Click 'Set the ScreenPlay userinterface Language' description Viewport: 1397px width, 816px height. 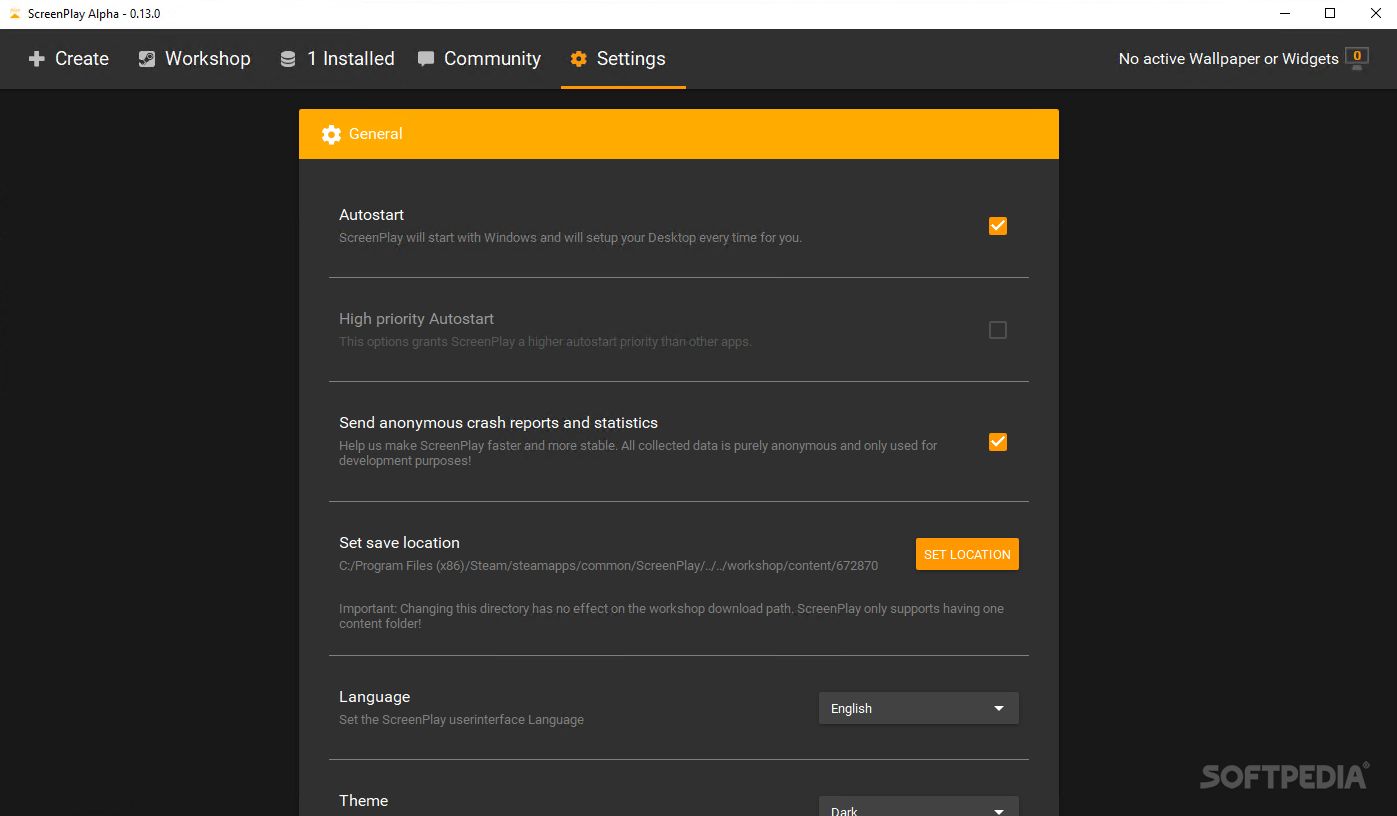point(461,720)
